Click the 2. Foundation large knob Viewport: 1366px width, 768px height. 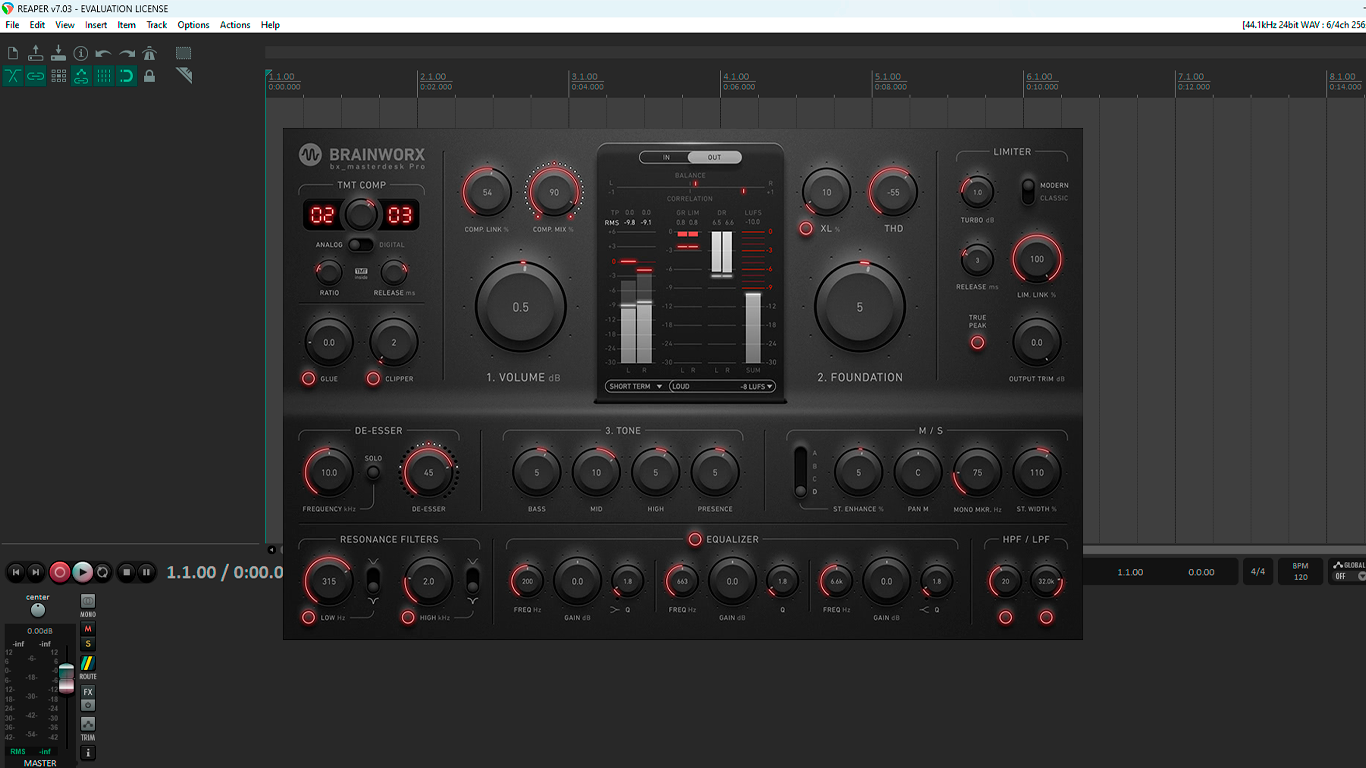(860, 307)
